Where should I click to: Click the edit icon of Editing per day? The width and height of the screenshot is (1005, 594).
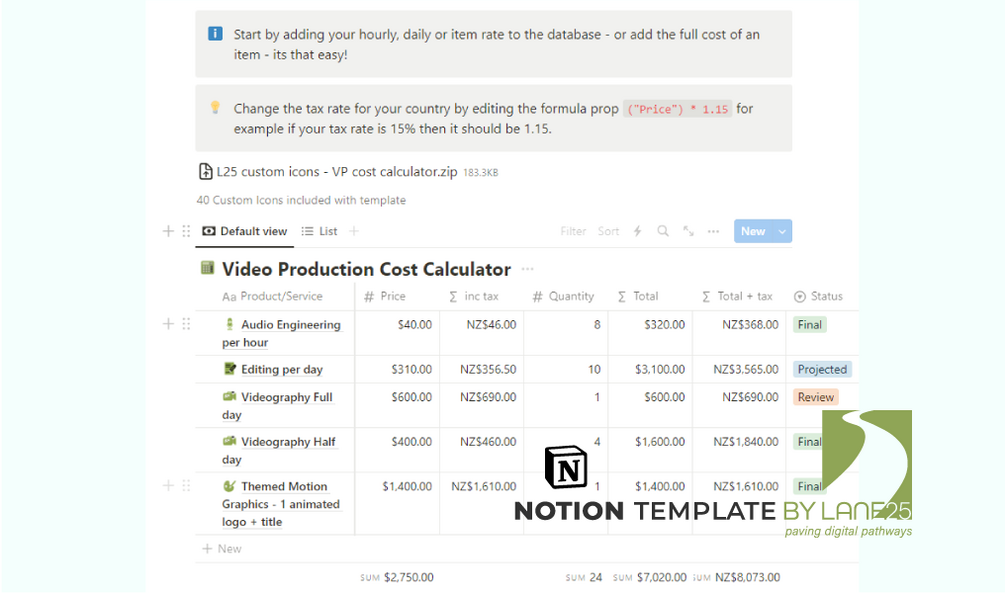point(229,368)
